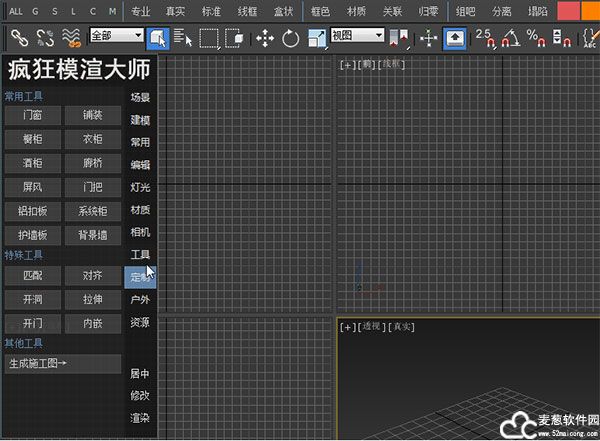Open the 视图 reference coordinate dropdown

pos(357,35)
